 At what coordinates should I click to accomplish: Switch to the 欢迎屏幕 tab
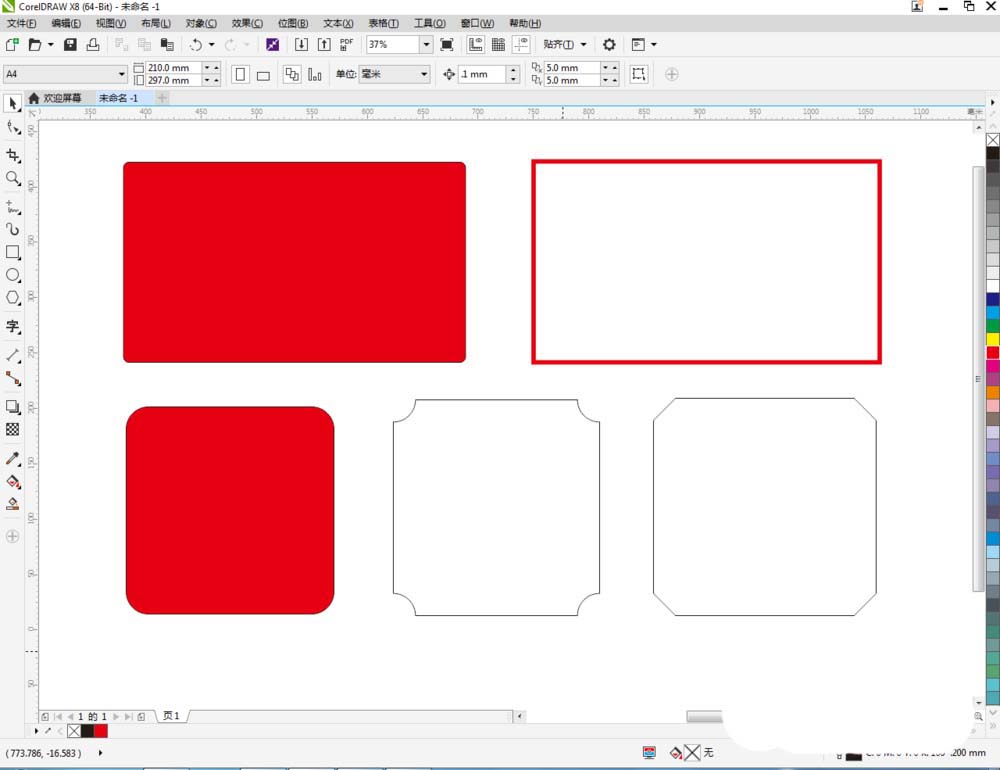55,98
